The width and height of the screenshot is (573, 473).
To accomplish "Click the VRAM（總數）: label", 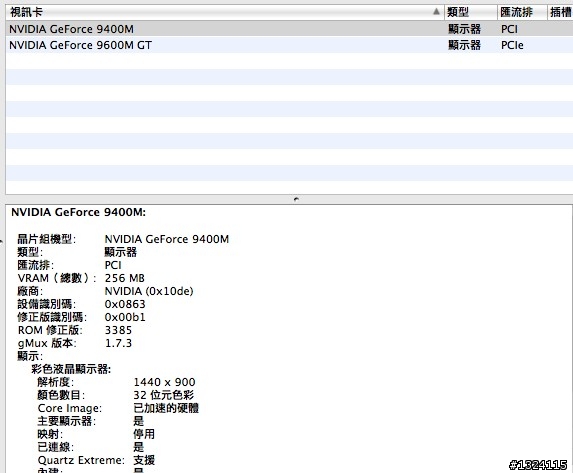I will tap(57, 278).
